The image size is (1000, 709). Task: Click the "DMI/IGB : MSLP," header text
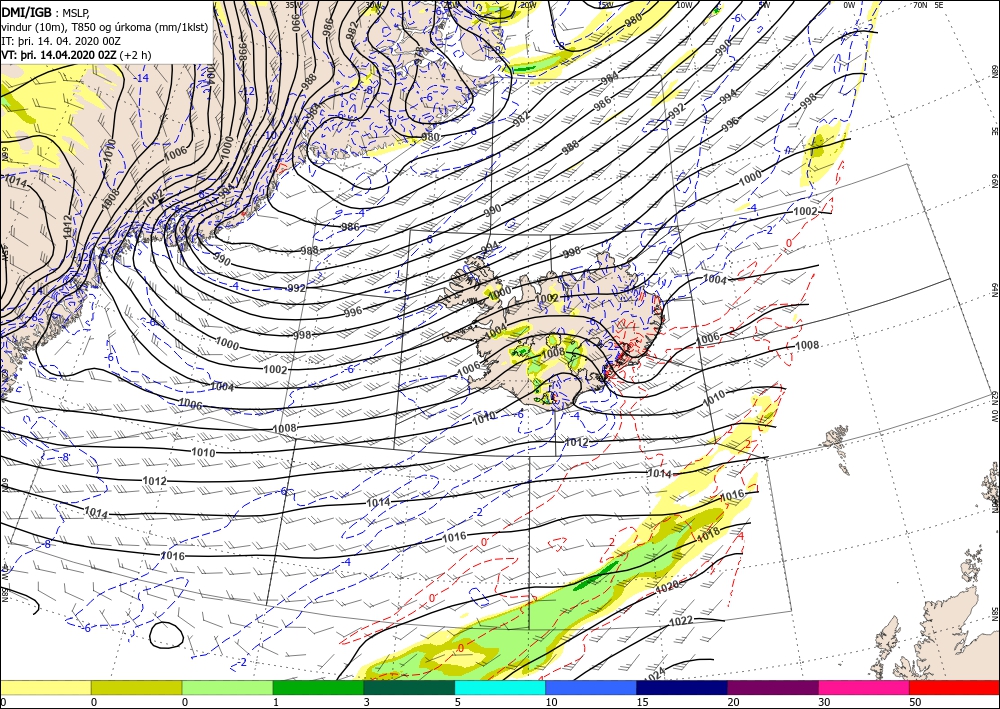click(47, 11)
